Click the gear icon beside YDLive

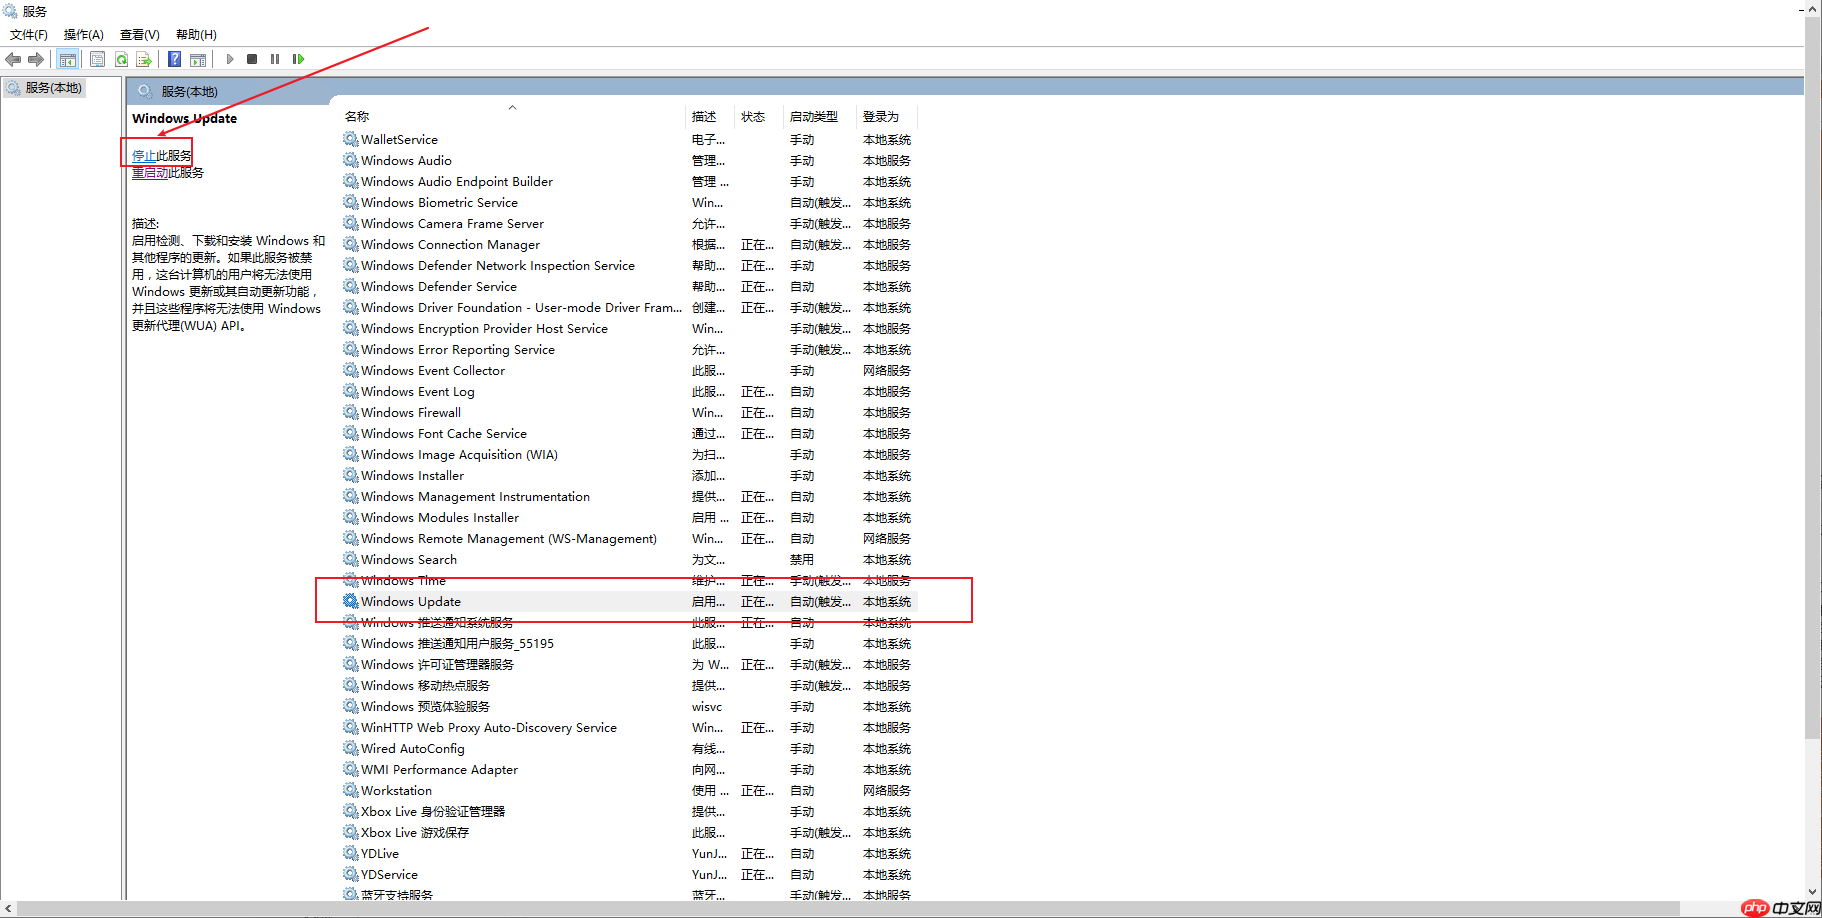pyautogui.click(x=350, y=853)
